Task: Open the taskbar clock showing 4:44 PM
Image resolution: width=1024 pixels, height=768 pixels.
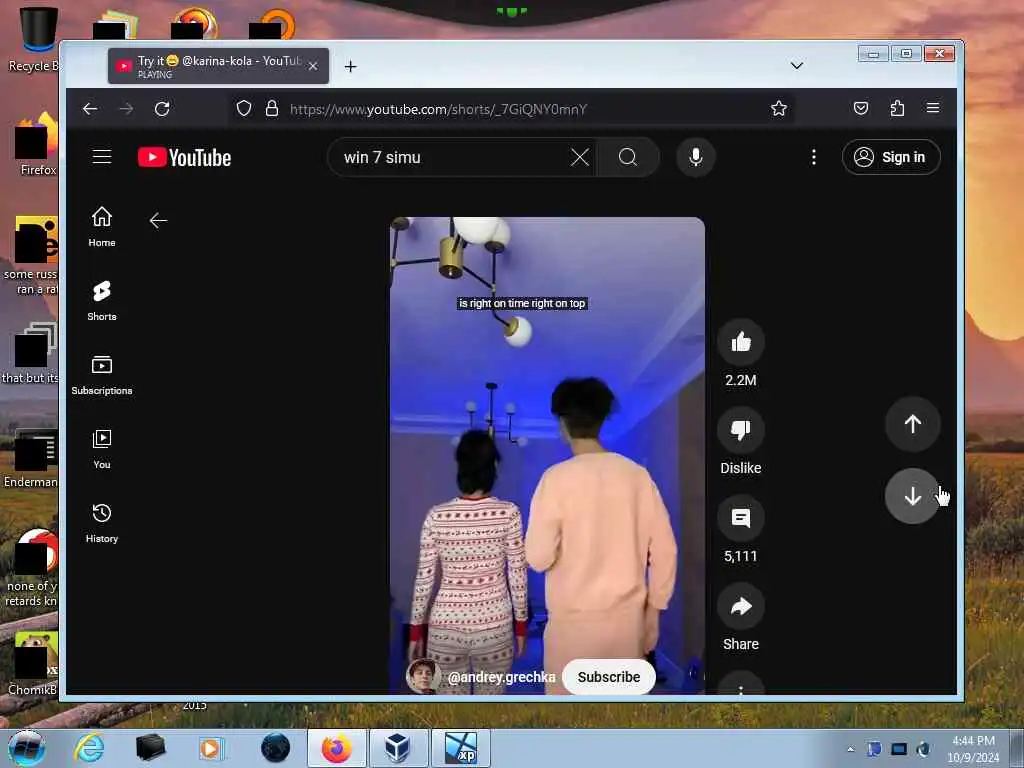Action: pos(973,749)
